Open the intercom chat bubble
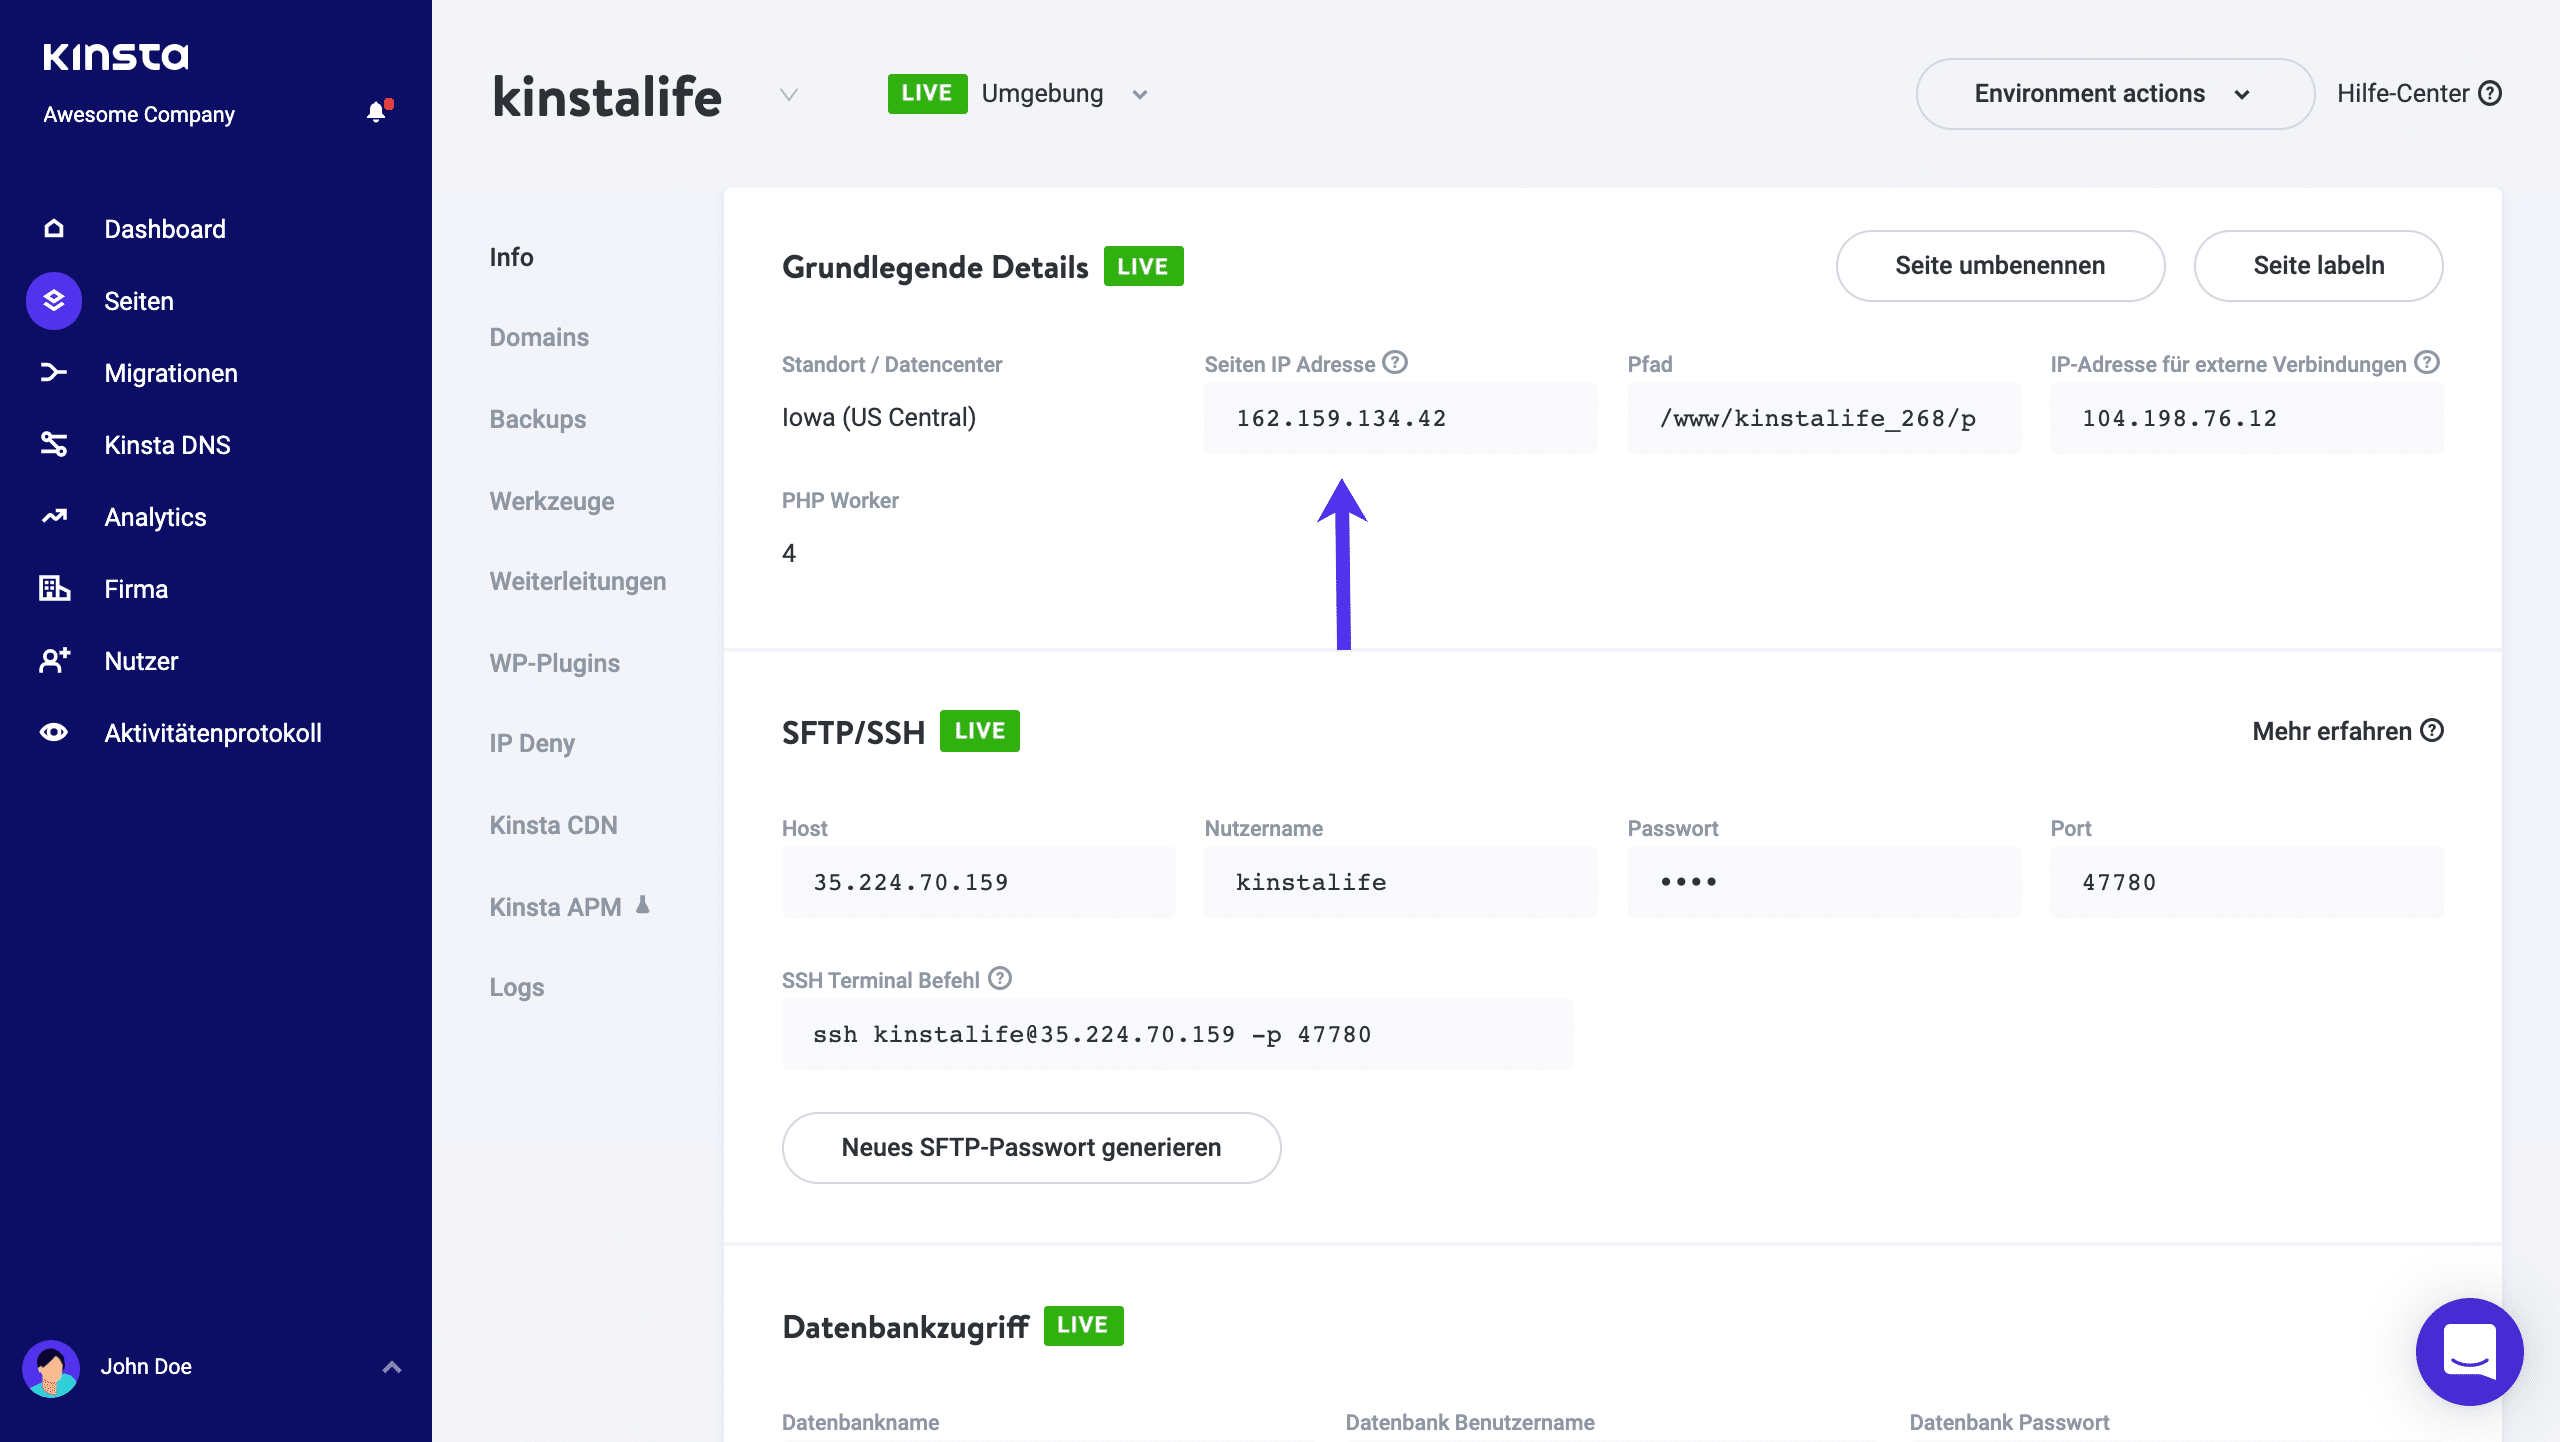 pos(2468,1351)
